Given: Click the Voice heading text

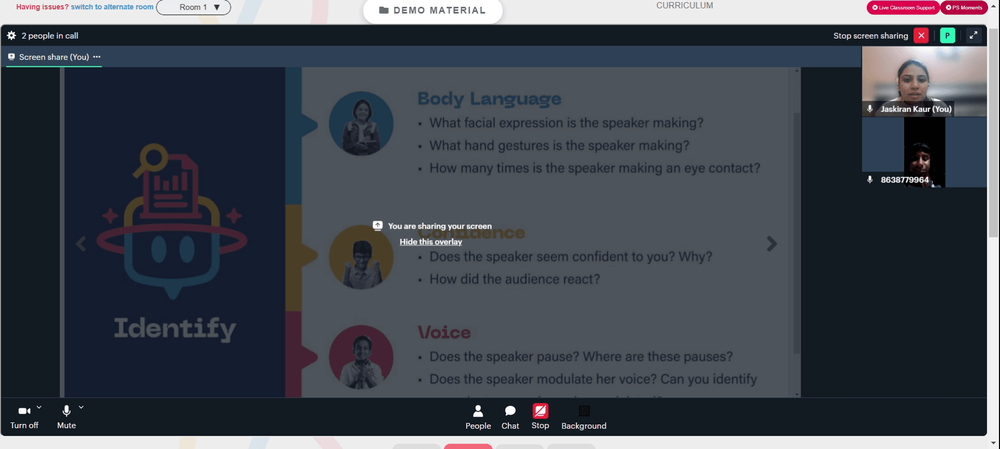Looking at the screenshot, I should click(444, 332).
